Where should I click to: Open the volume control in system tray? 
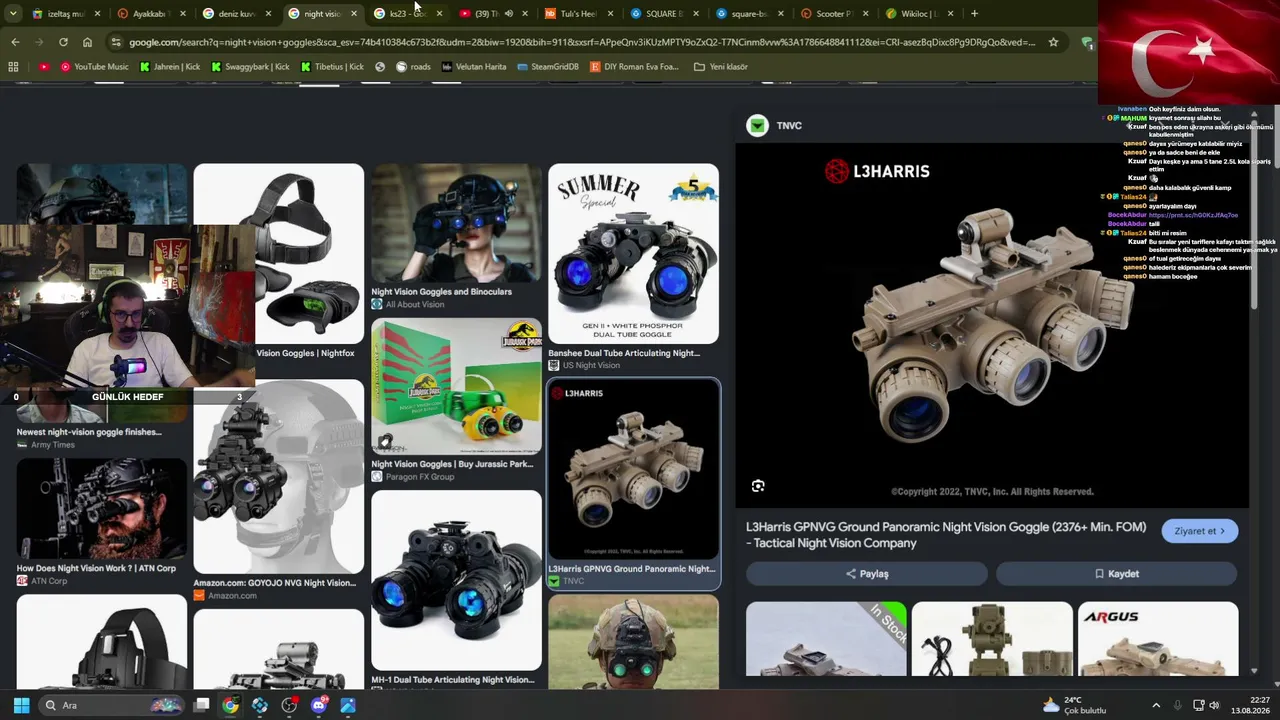click(x=1215, y=705)
